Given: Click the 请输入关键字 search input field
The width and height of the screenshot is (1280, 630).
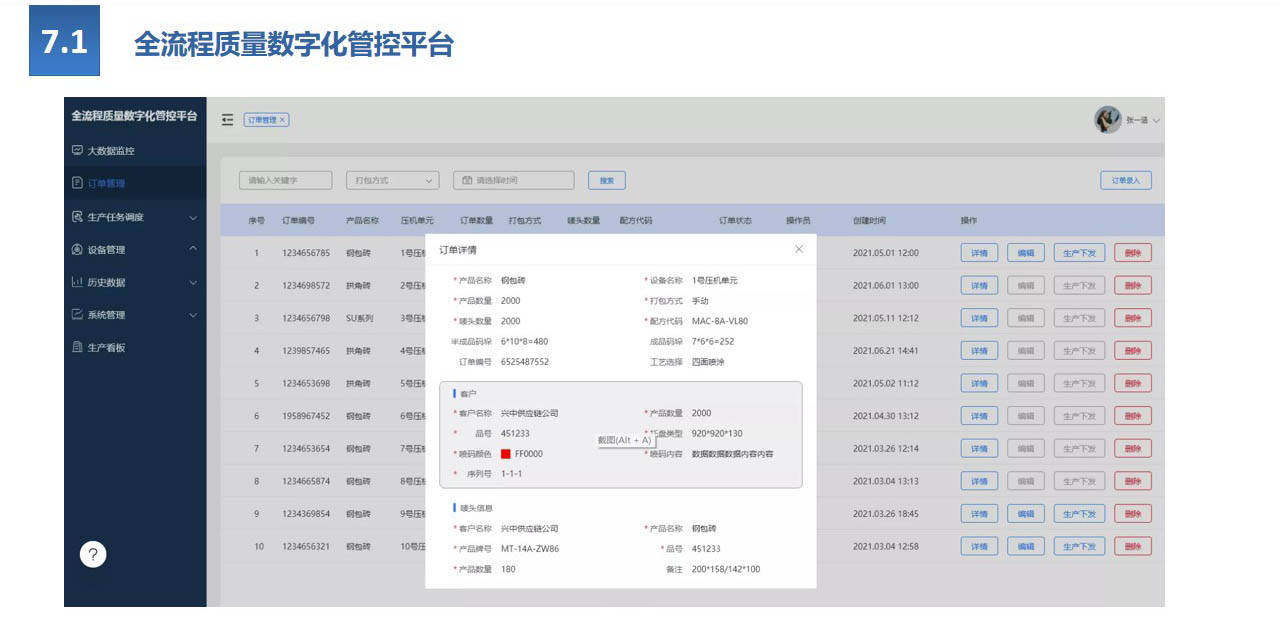Looking at the screenshot, I should point(285,181).
